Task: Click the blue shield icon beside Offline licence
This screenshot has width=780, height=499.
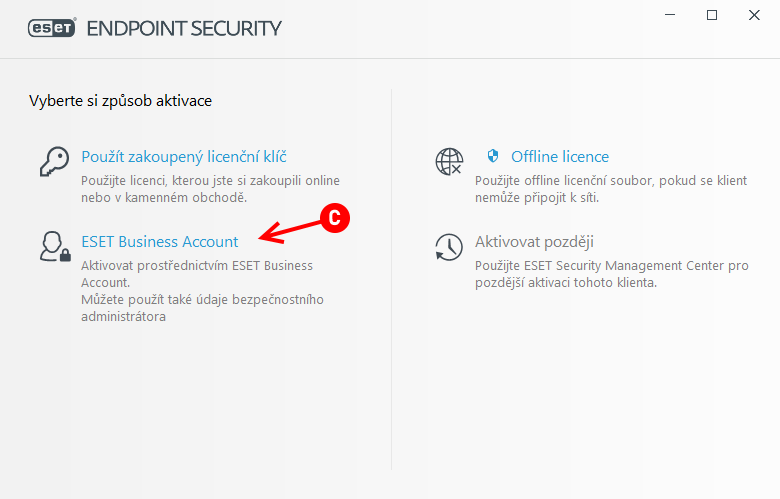Action: pyautogui.click(x=492, y=156)
